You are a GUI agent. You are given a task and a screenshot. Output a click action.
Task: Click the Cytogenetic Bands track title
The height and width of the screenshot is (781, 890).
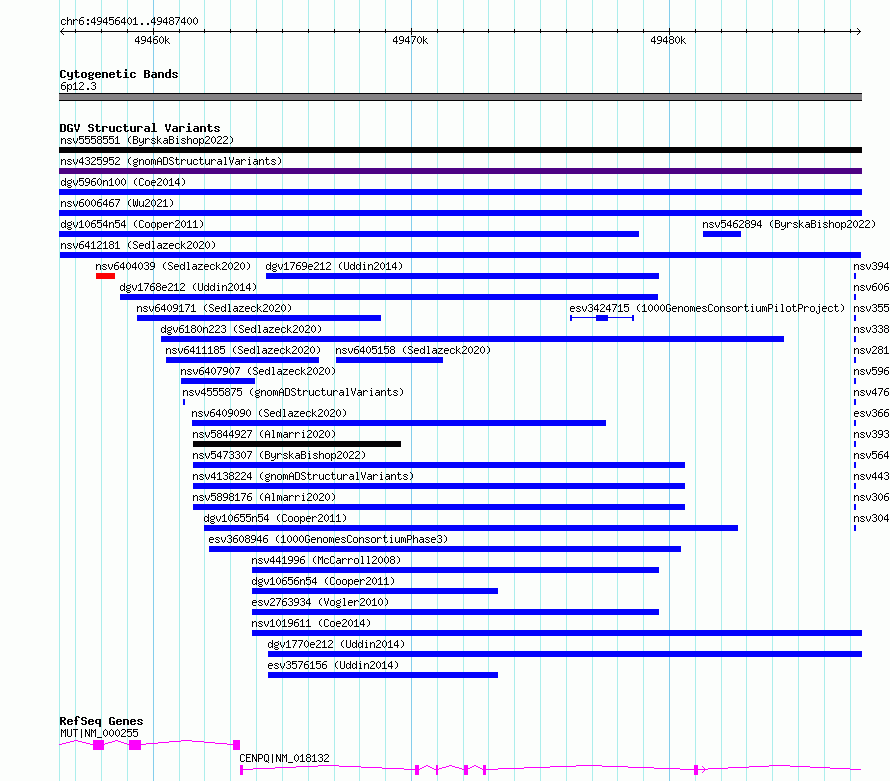click(x=119, y=74)
